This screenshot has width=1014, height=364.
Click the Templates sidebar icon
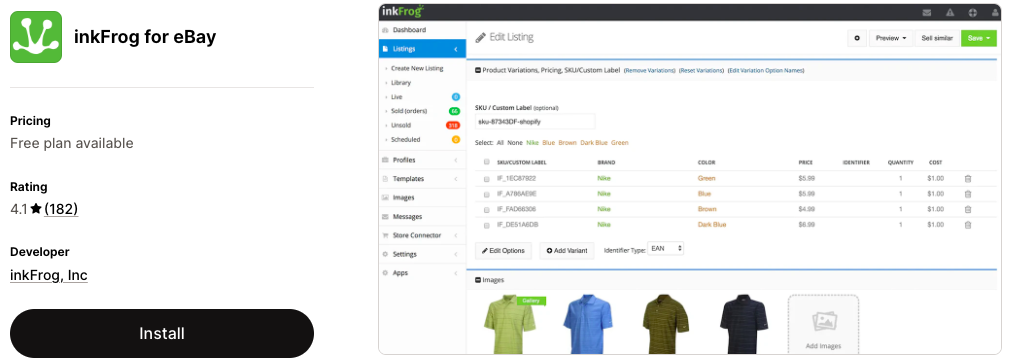pyautogui.click(x=385, y=178)
